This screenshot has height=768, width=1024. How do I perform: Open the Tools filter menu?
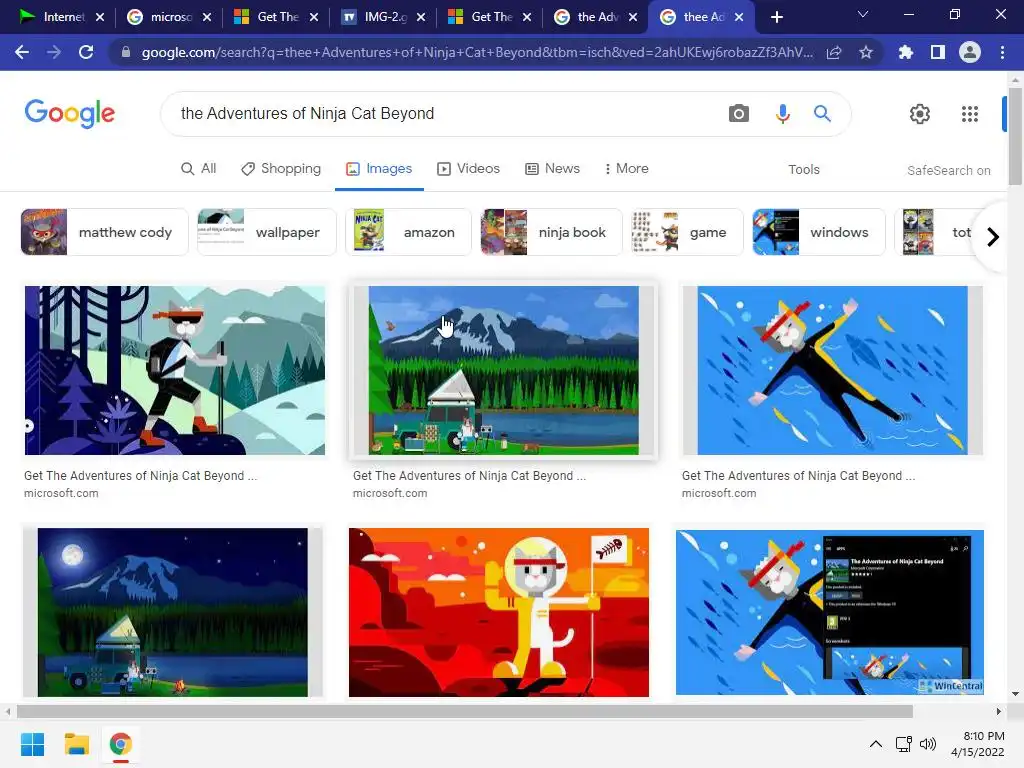click(x=803, y=170)
